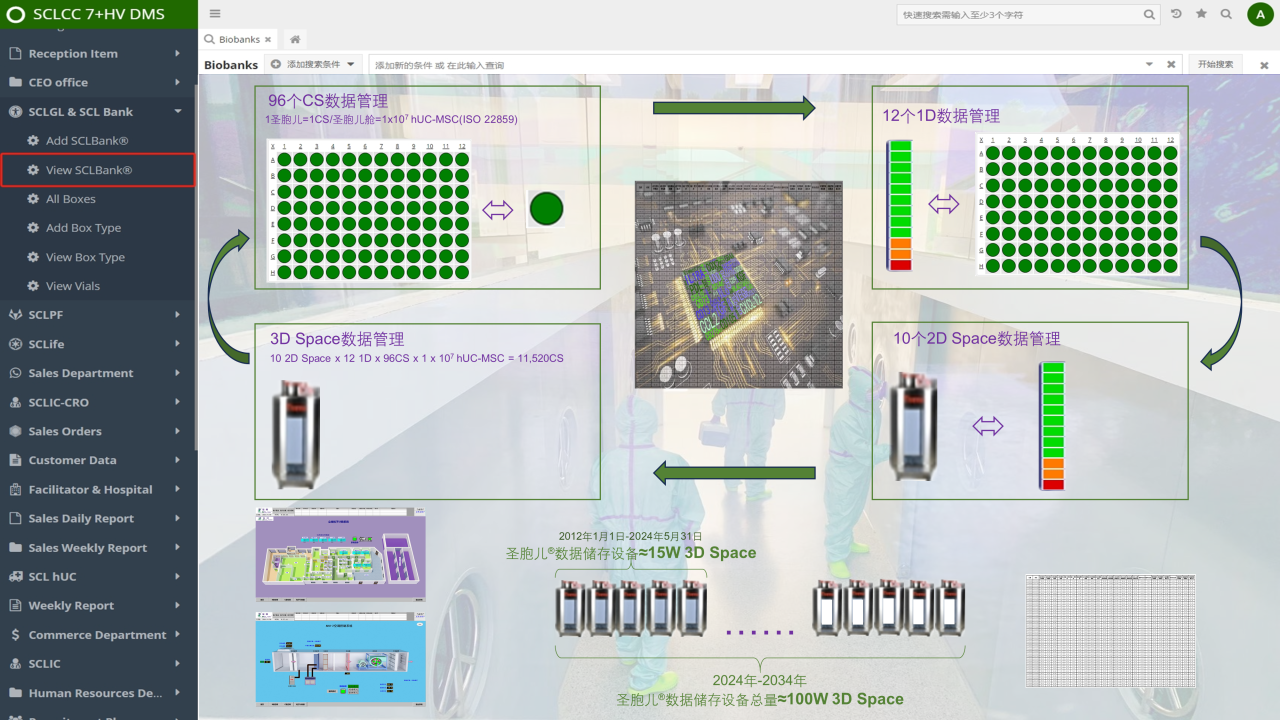Expand the Sales Department arrow

pyautogui.click(x=177, y=373)
